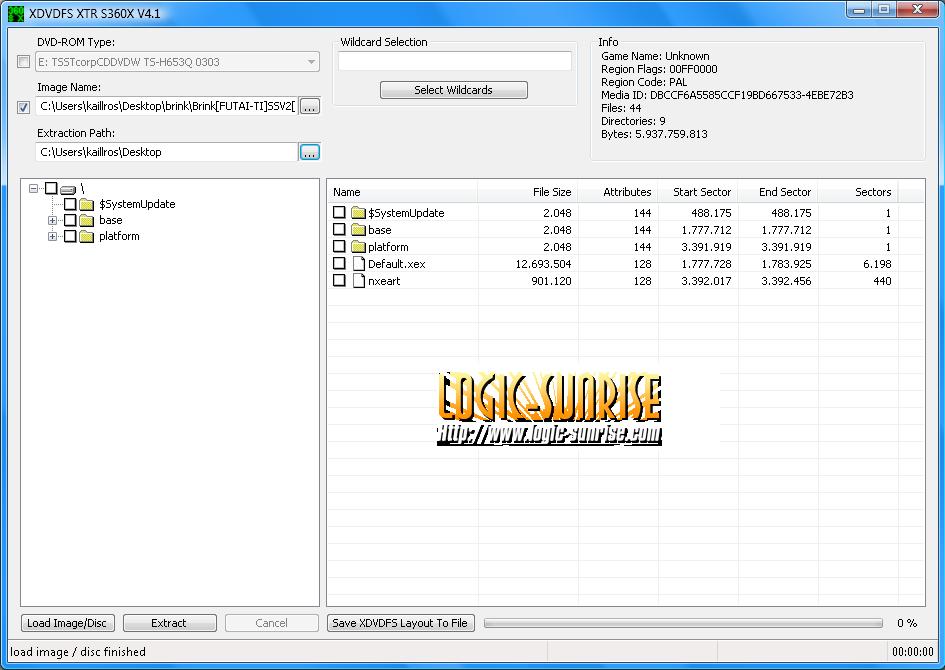The height and width of the screenshot is (670, 945).
Task: Expand the base folder in tree
Action: coord(52,221)
